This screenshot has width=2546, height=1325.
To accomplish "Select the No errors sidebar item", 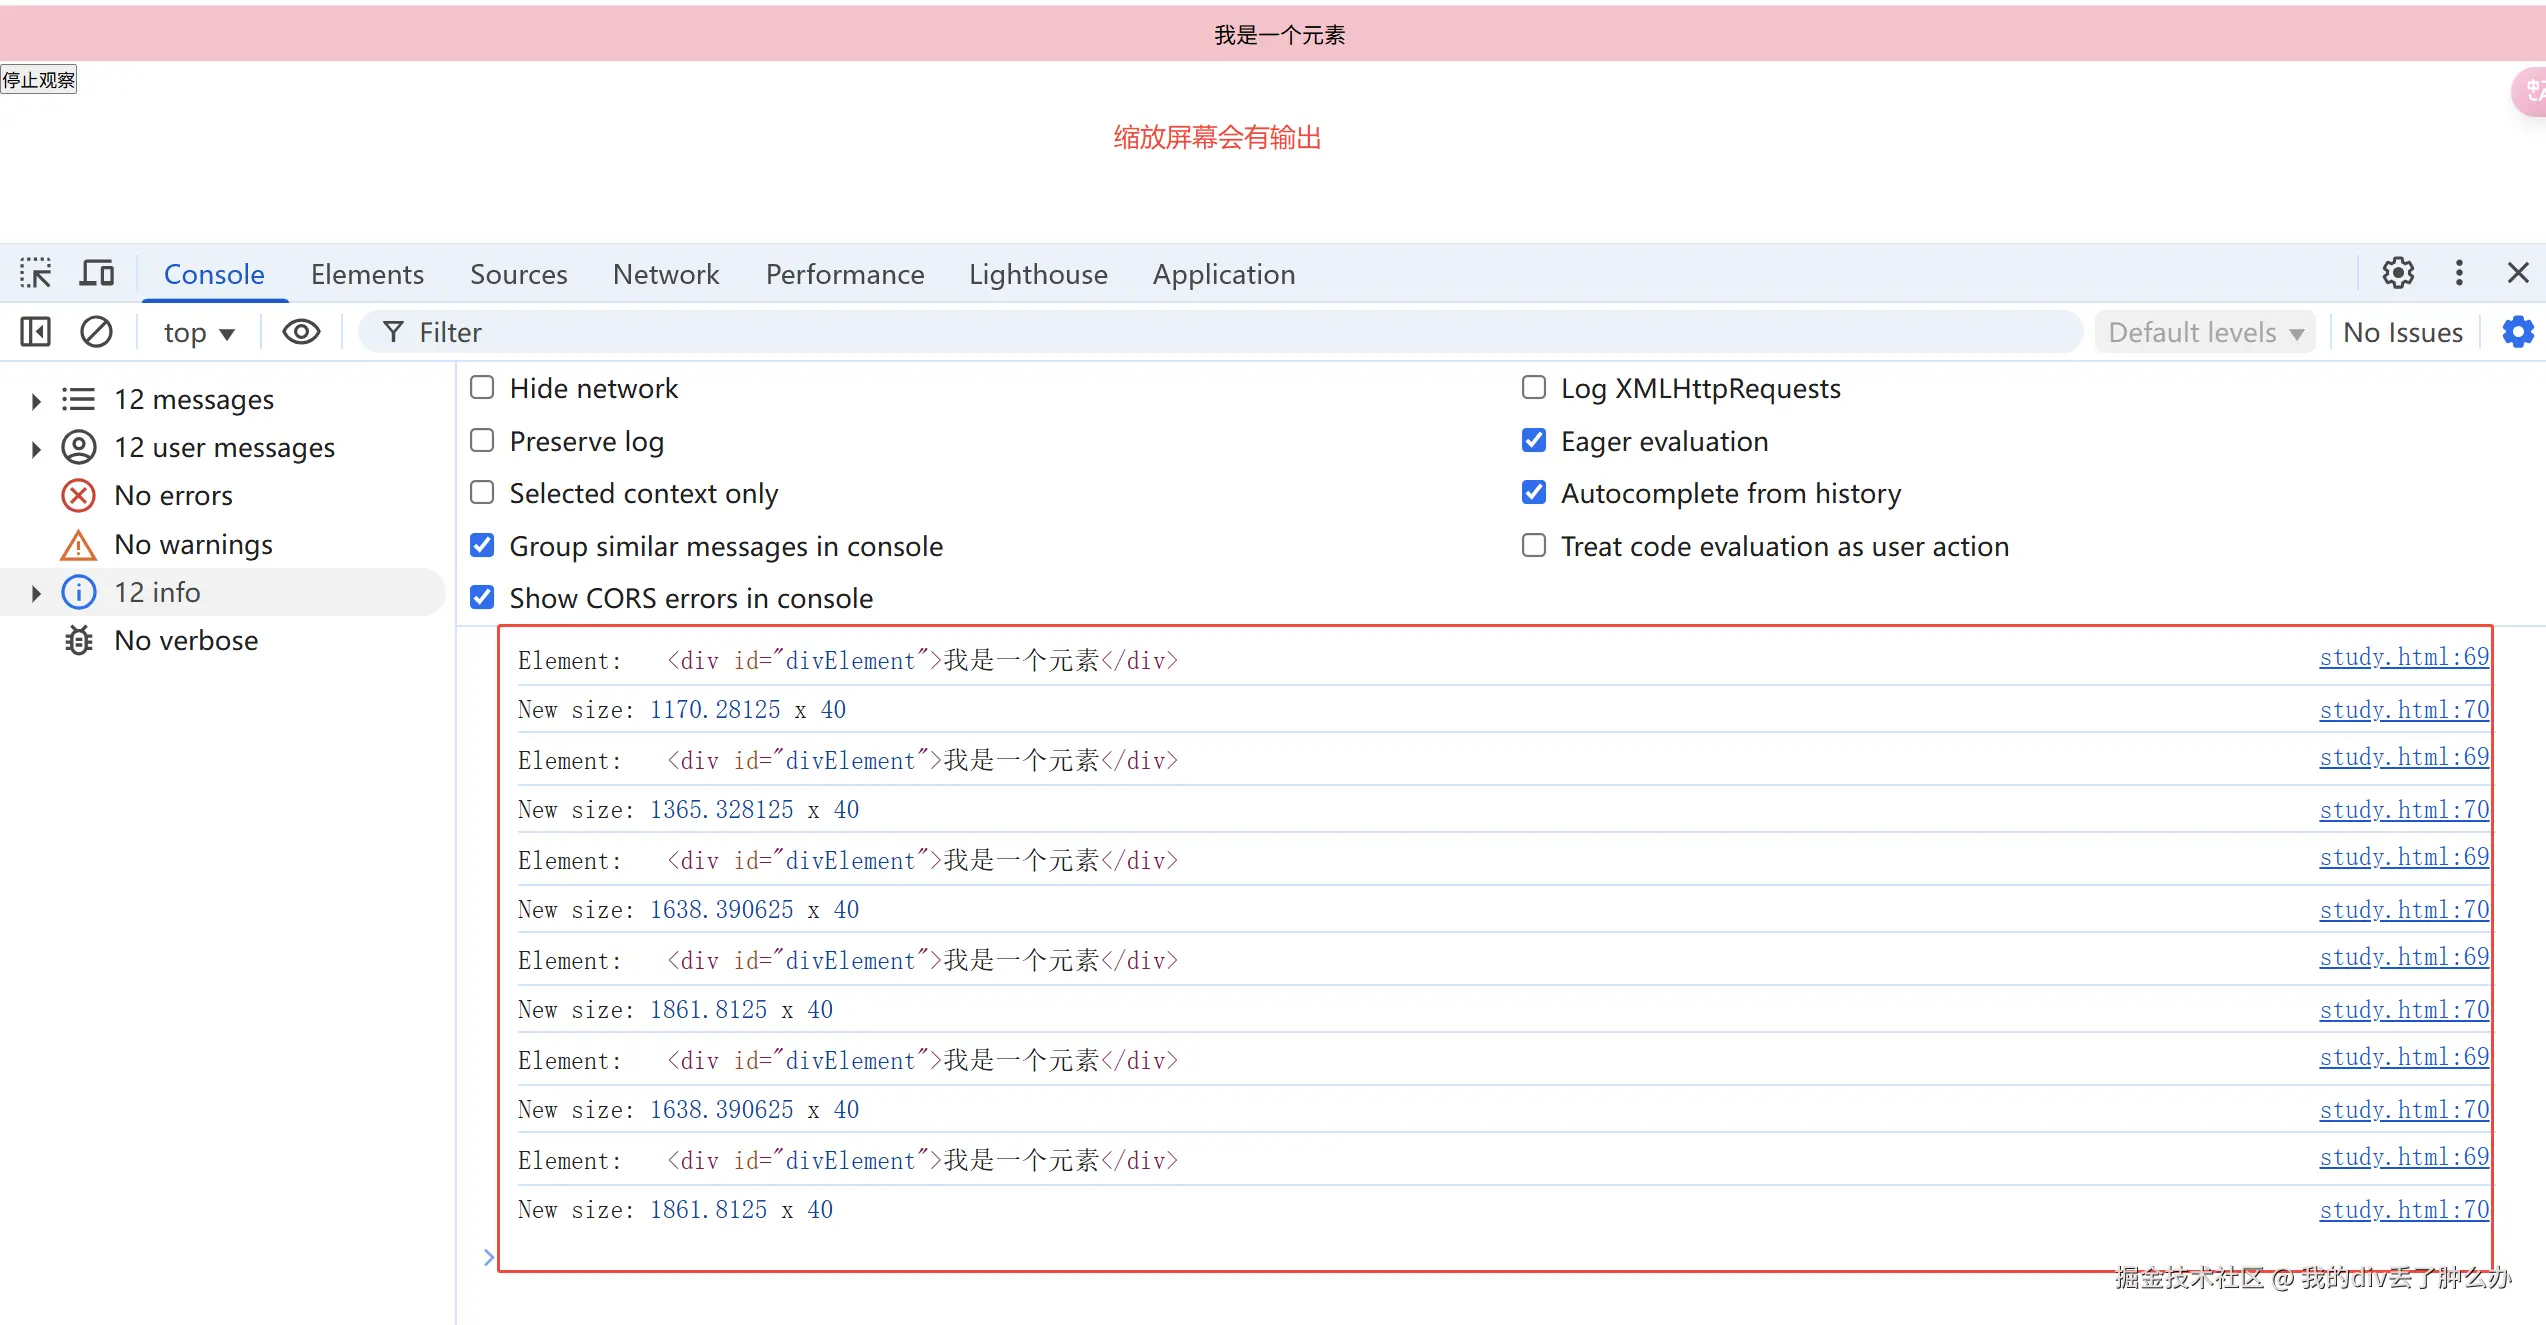I will coord(173,496).
